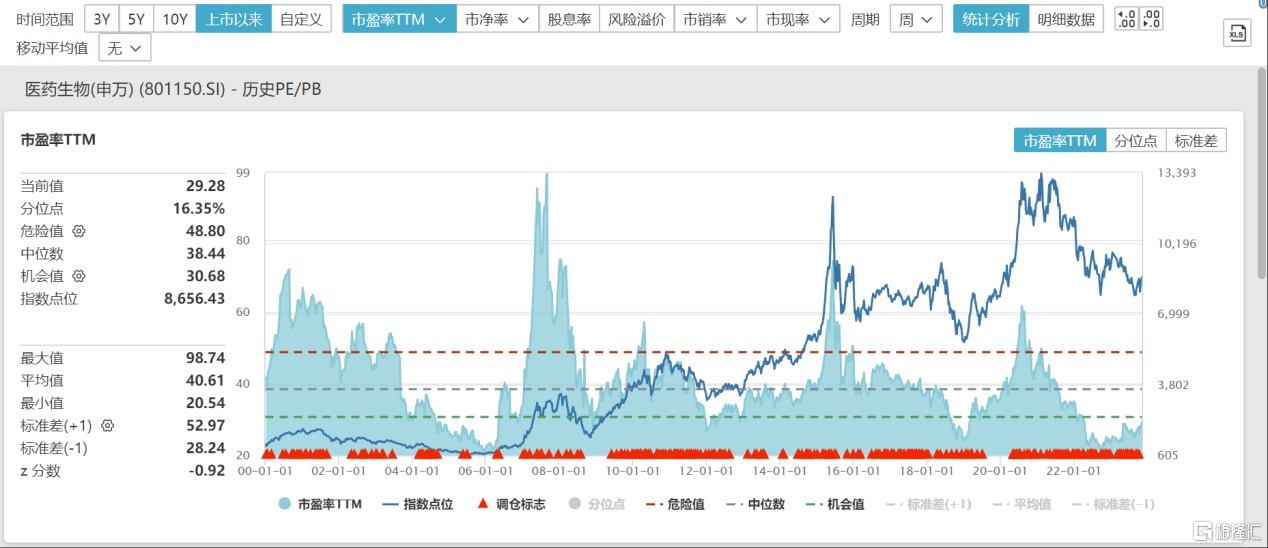Open settings gear next to 危险值

pos(79,231)
